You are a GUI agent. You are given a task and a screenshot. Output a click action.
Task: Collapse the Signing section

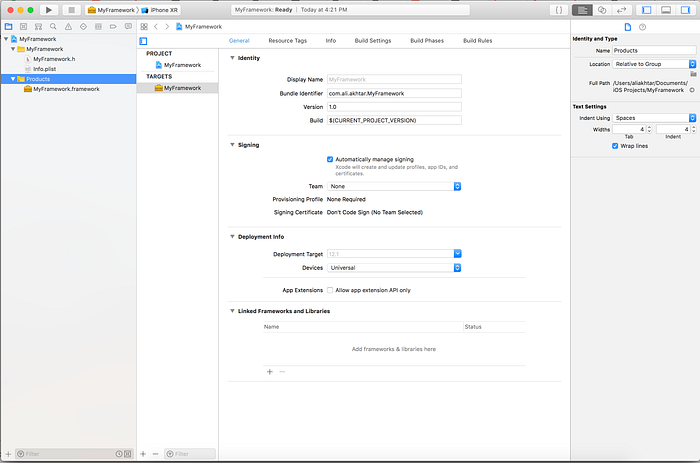(232, 145)
